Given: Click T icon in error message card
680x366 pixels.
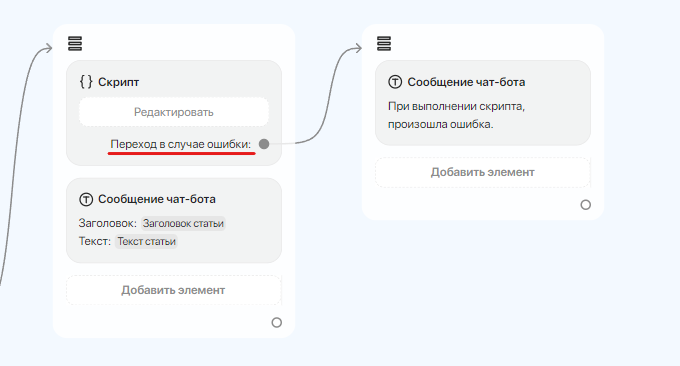Looking at the screenshot, I should click(395, 82).
